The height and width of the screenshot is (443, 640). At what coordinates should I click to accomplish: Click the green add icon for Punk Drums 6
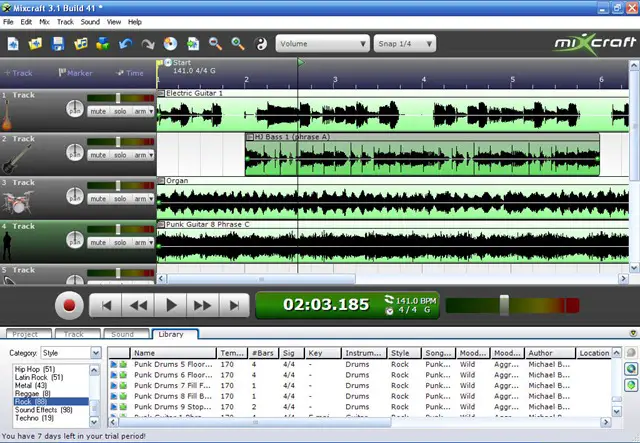[x=123, y=375]
